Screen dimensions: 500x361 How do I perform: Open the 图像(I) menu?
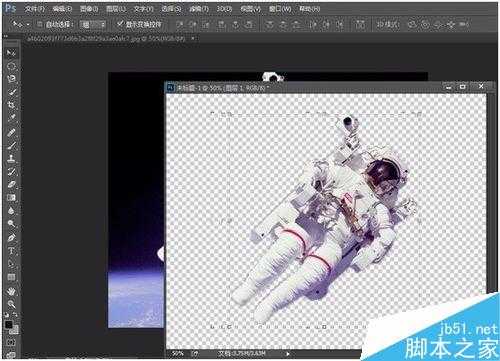[x=89, y=9]
